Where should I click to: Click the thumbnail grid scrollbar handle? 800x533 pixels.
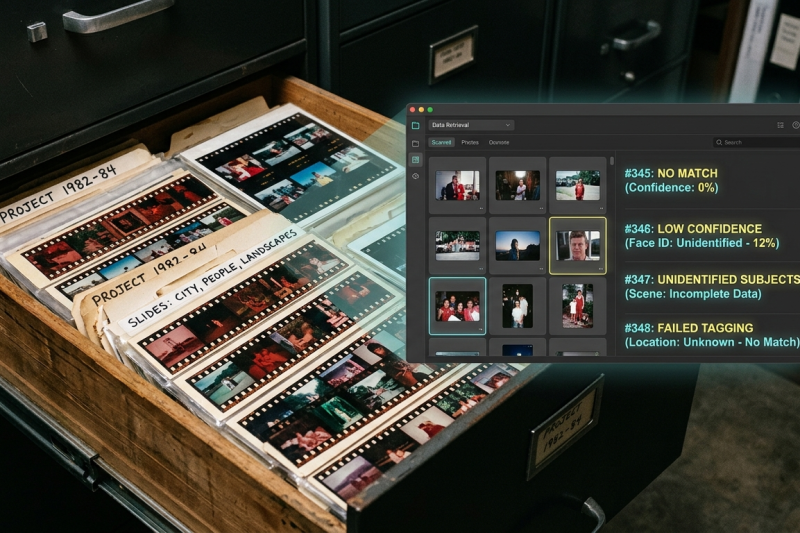coord(611,162)
